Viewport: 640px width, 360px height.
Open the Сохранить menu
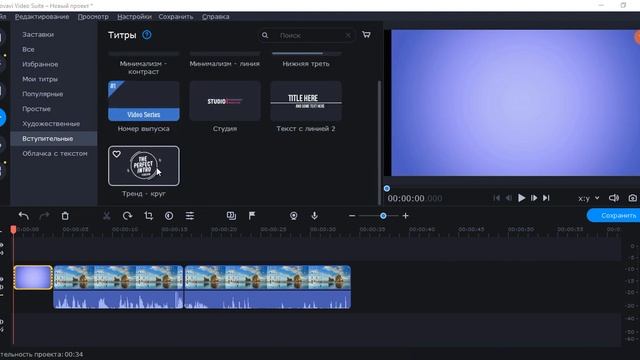[176, 17]
